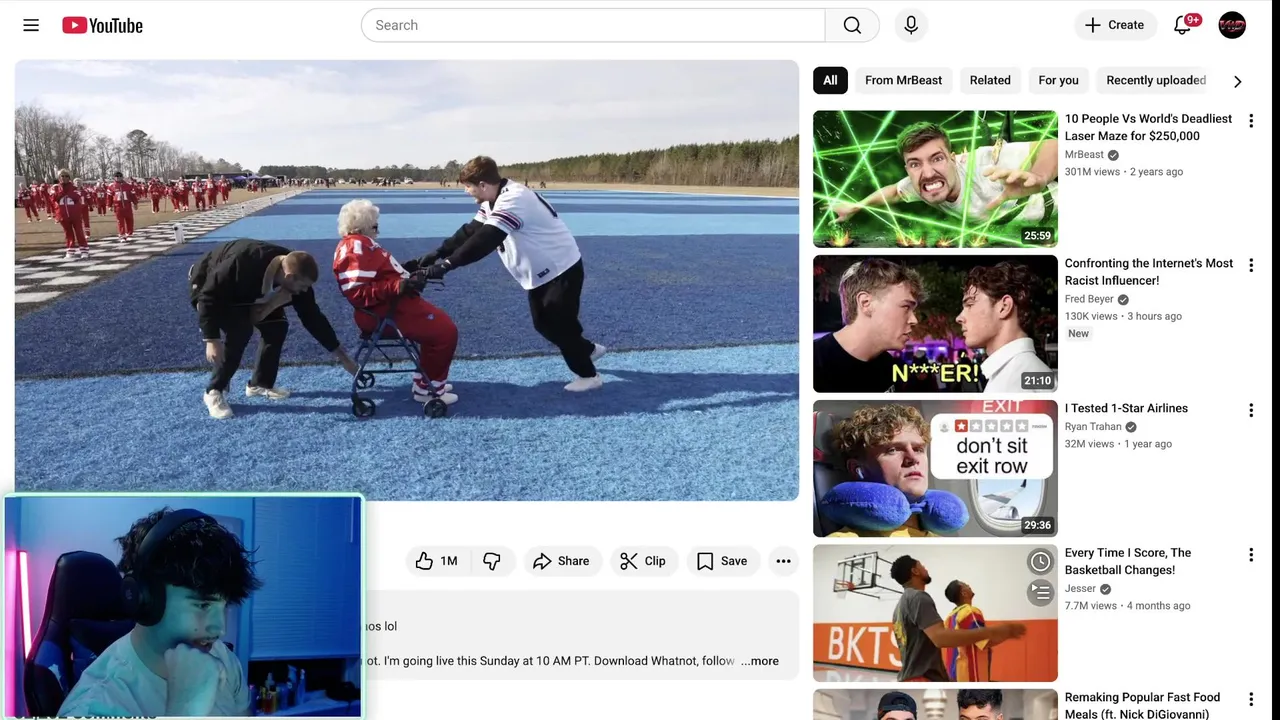Add Jesser video to queue
1280x720 pixels.
coord(1041,593)
